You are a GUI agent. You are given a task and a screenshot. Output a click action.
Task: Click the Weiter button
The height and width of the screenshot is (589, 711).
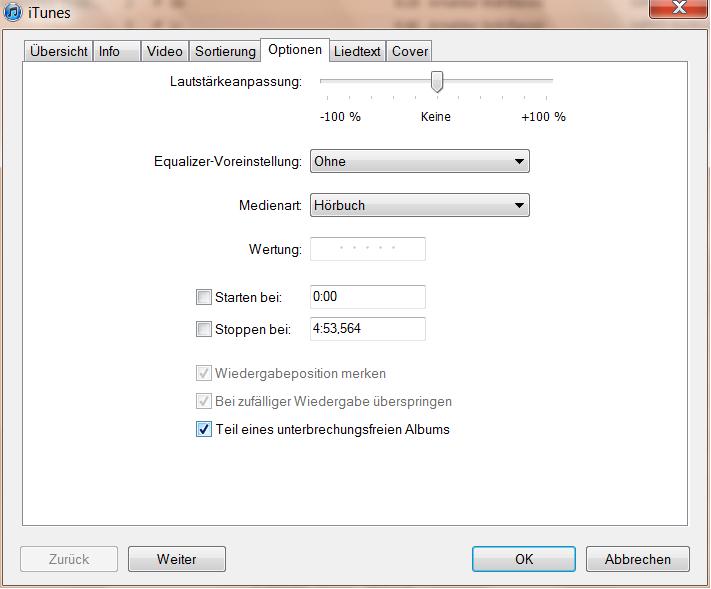click(x=177, y=559)
